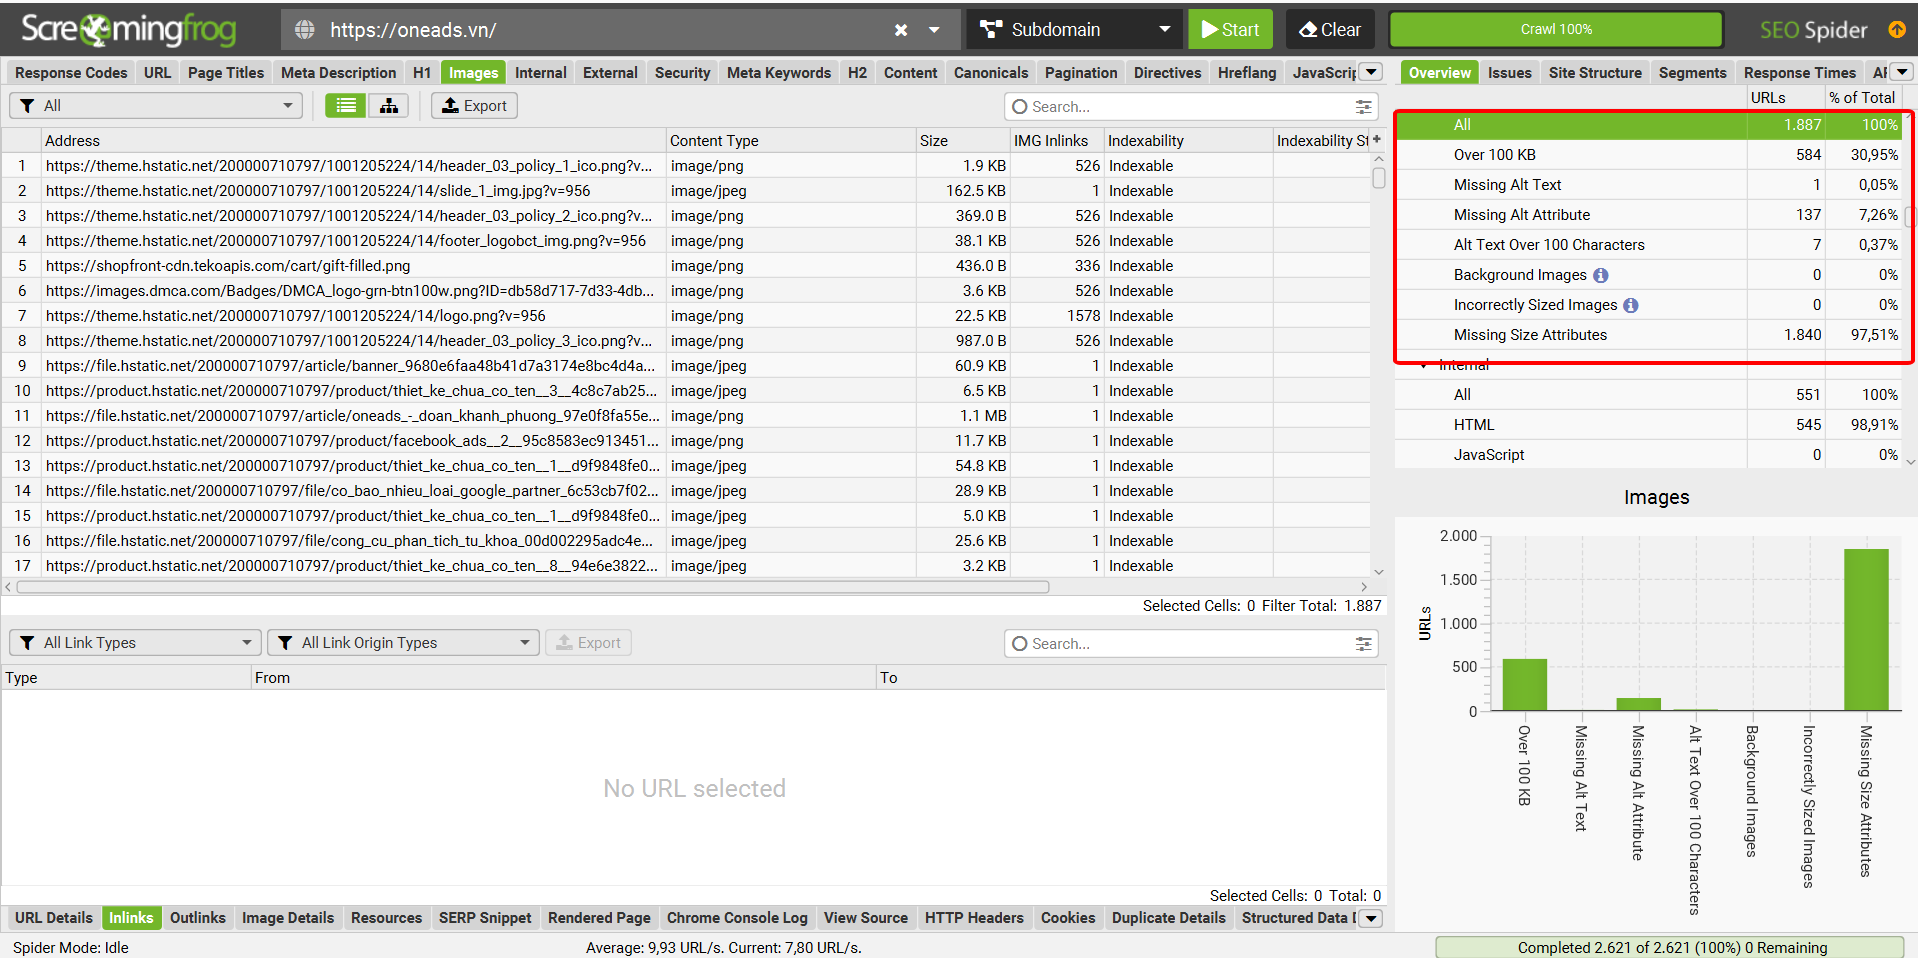
Task: Open the All Link Origin Types dropdown
Action: coord(403,643)
